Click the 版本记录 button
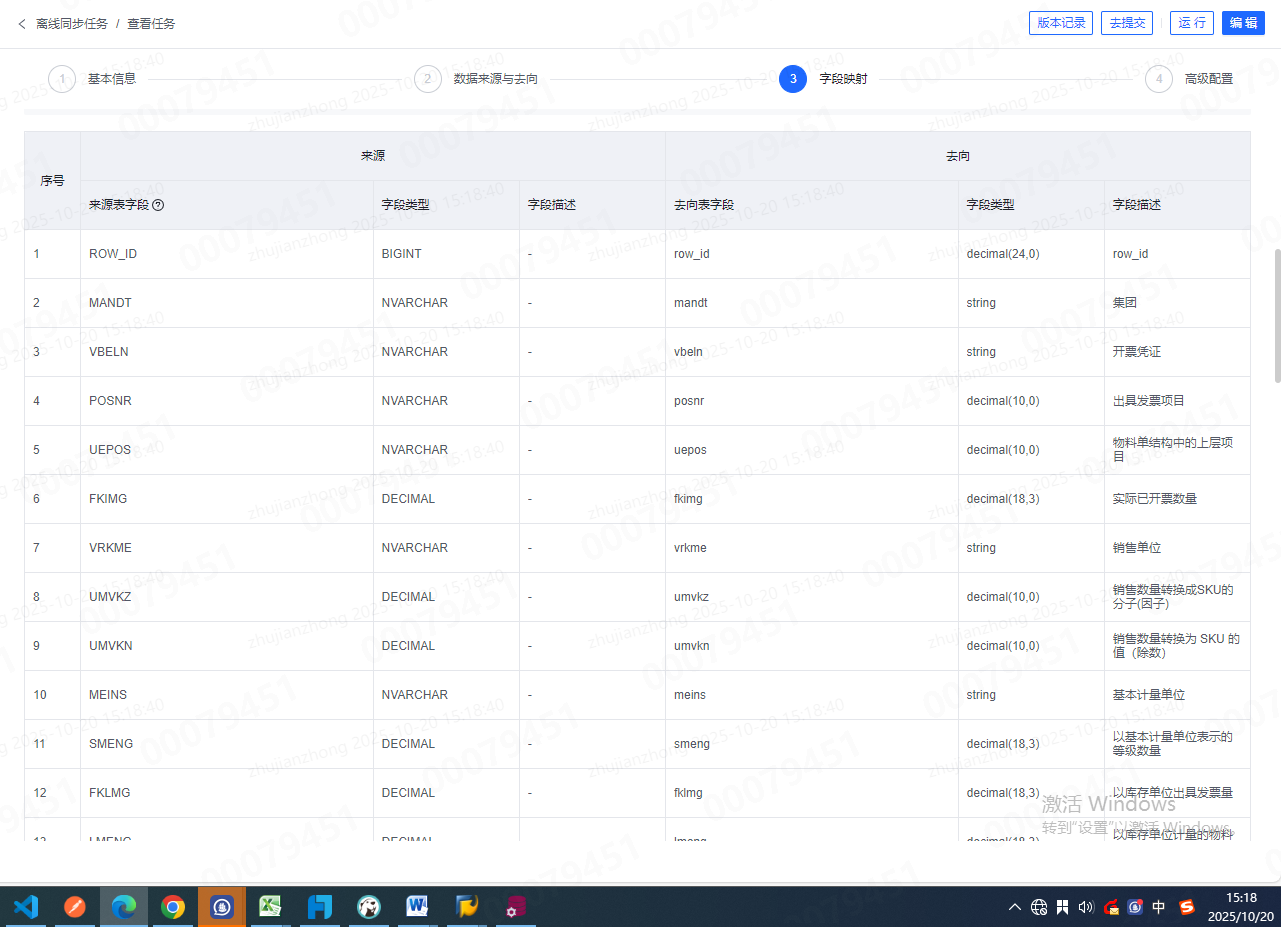Viewport: 1281px width, 927px height. [1060, 23]
